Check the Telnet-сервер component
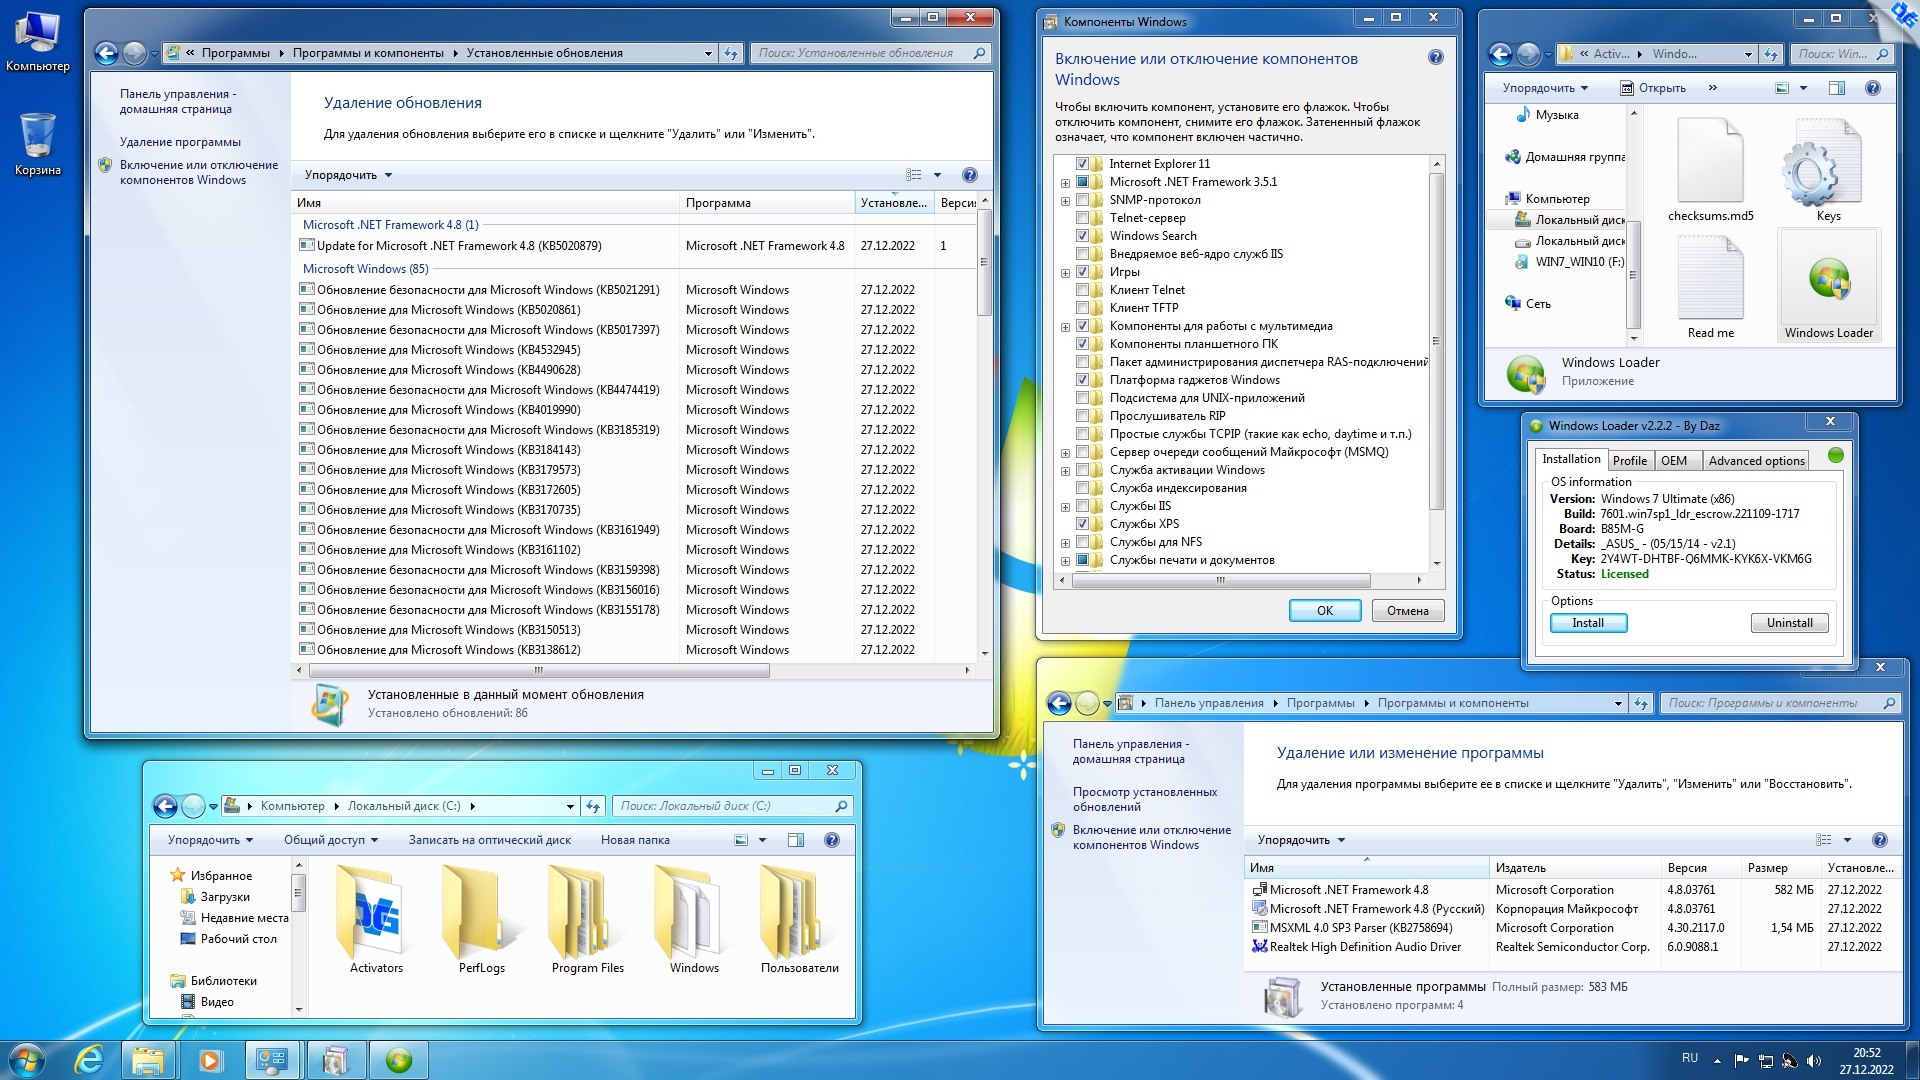 (x=1082, y=218)
